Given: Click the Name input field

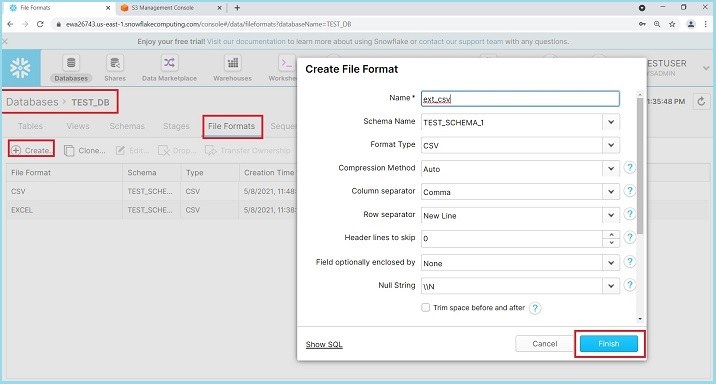Looking at the screenshot, I should tap(520, 99).
